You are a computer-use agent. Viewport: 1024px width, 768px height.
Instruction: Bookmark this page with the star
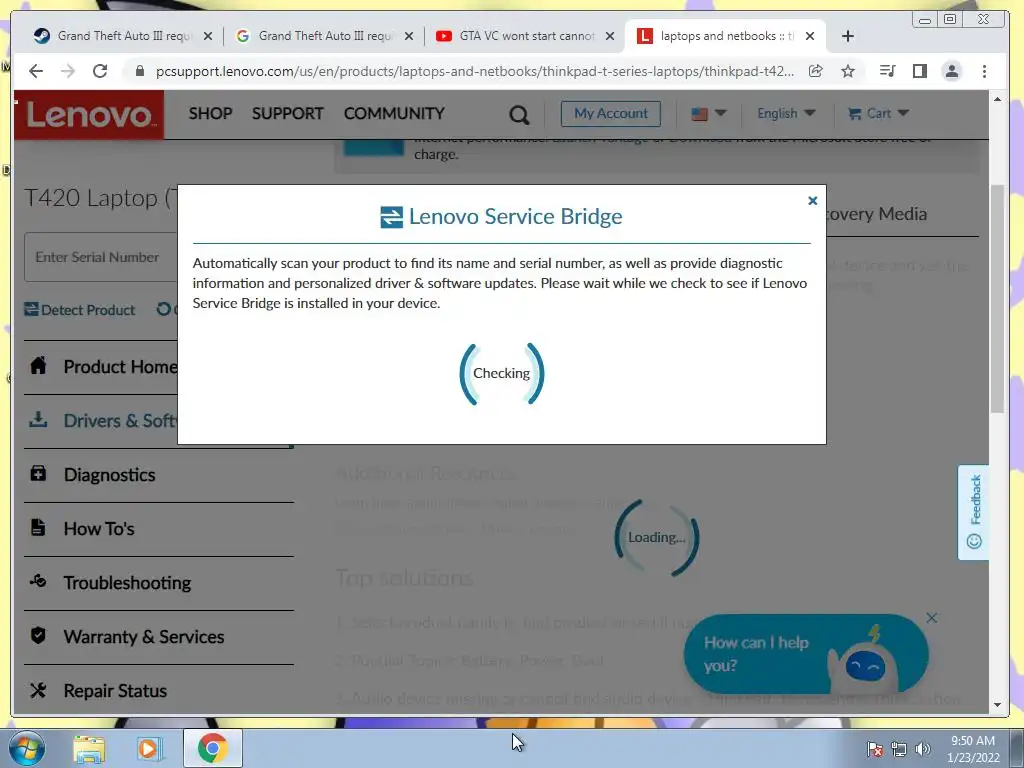pos(848,71)
